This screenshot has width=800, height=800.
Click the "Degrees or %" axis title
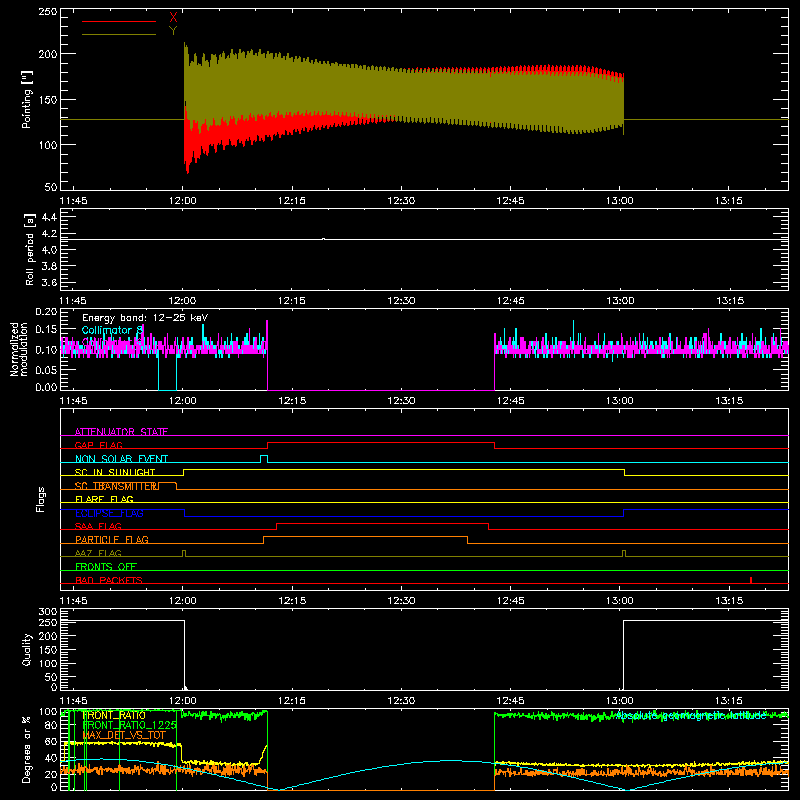[27, 749]
